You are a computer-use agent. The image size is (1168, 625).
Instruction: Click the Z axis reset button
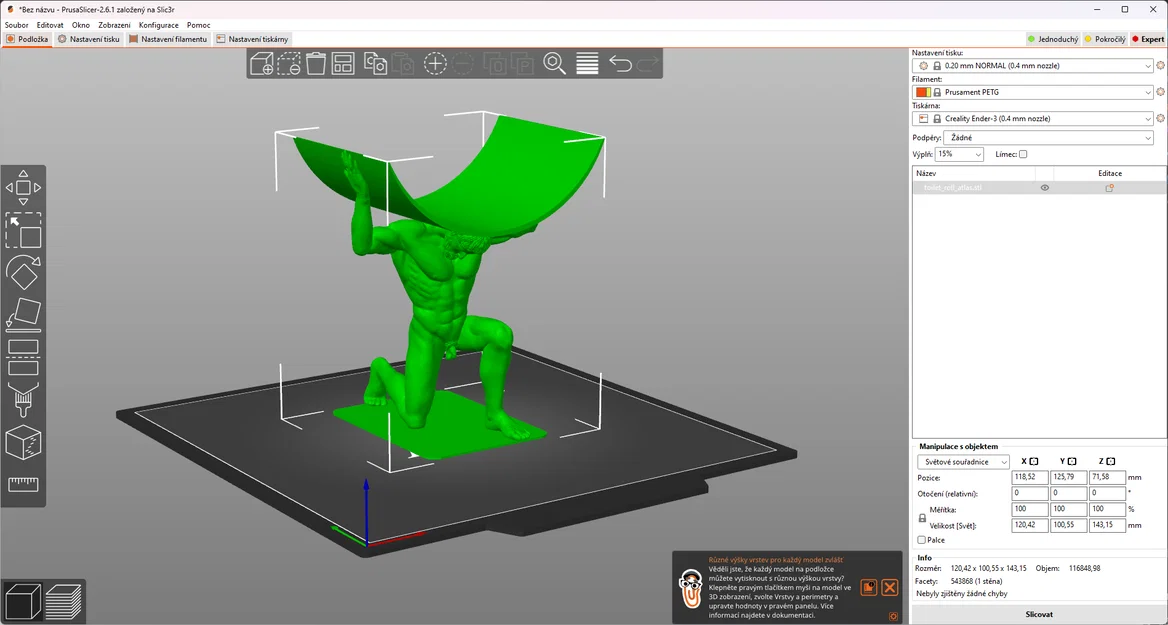(1111, 461)
